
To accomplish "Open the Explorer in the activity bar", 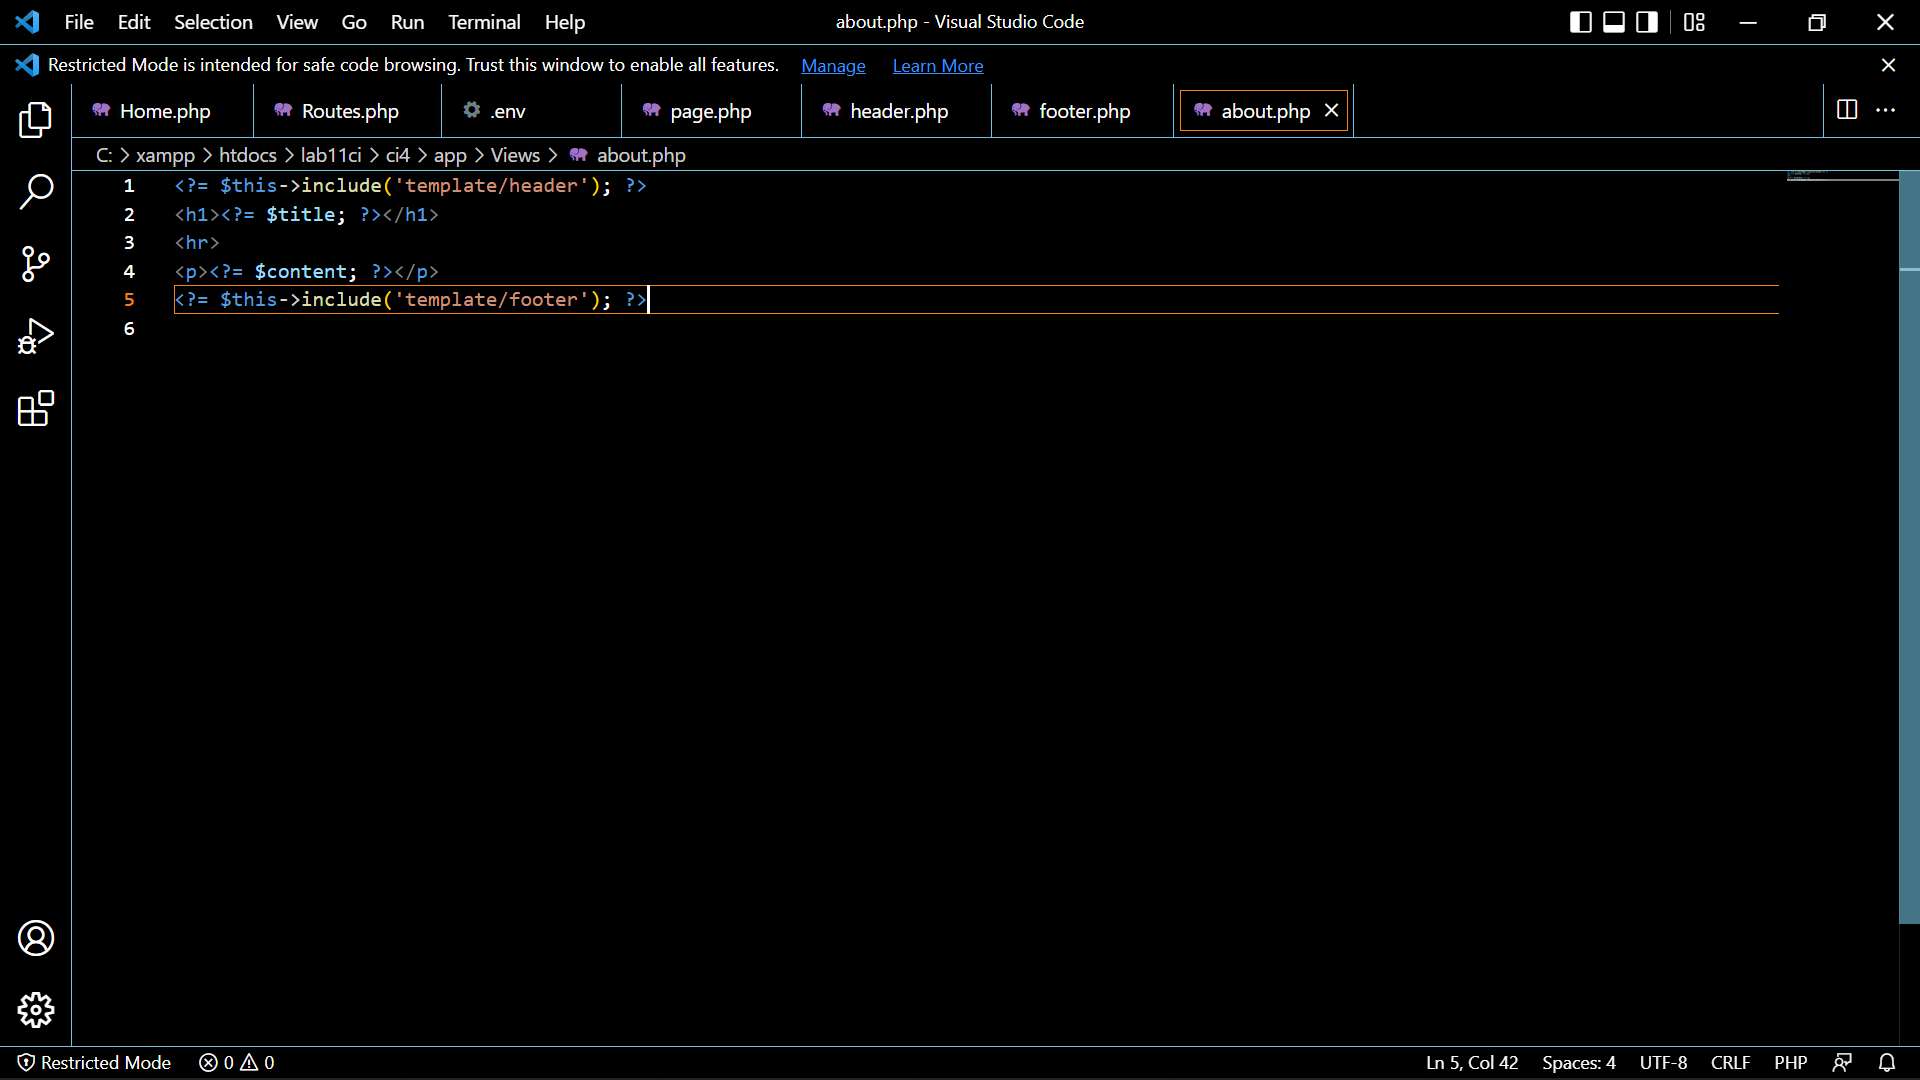I will (35, 120).
